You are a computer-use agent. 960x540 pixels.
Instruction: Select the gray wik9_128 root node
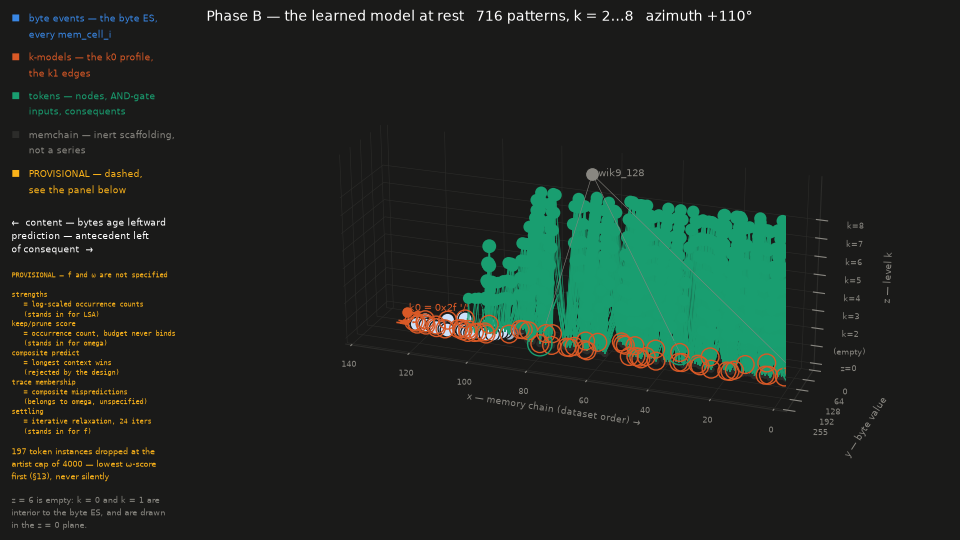(x=592, y=174)
